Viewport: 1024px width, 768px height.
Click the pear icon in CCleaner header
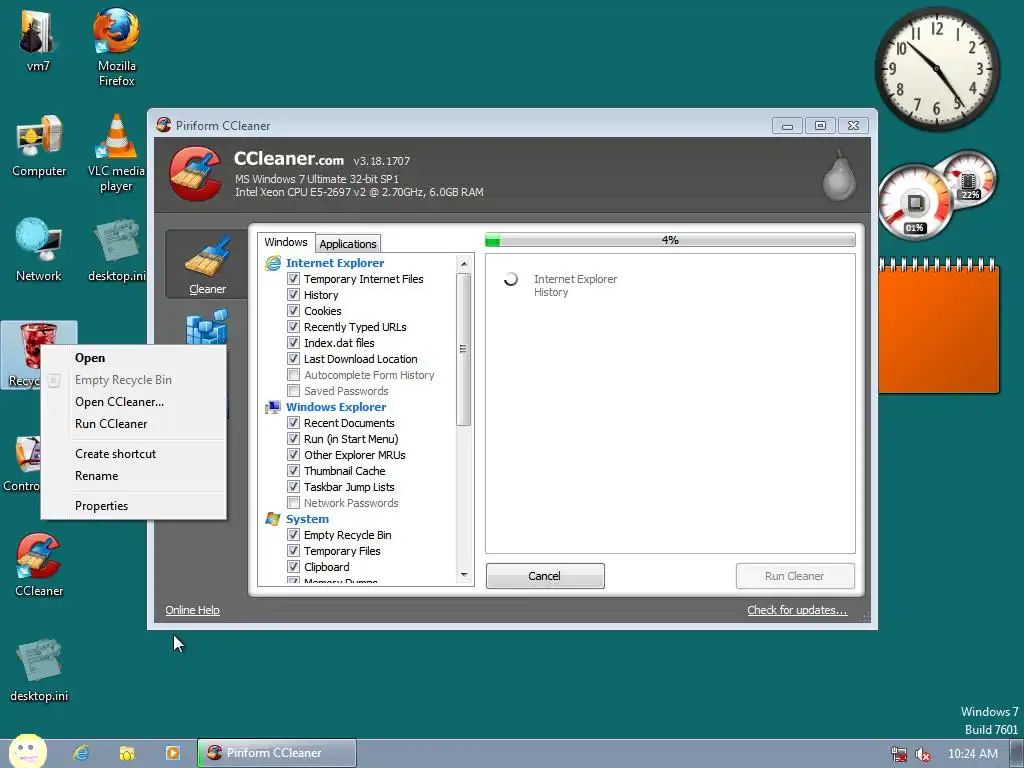click(839, 174)
